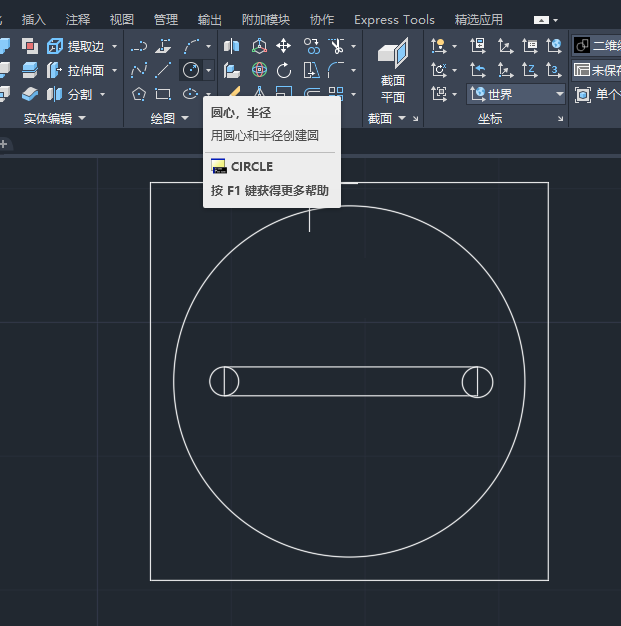Open the Fillet tool dropdown arrow
The height and width of the screenshot is (626, 621).
point(353,70)
